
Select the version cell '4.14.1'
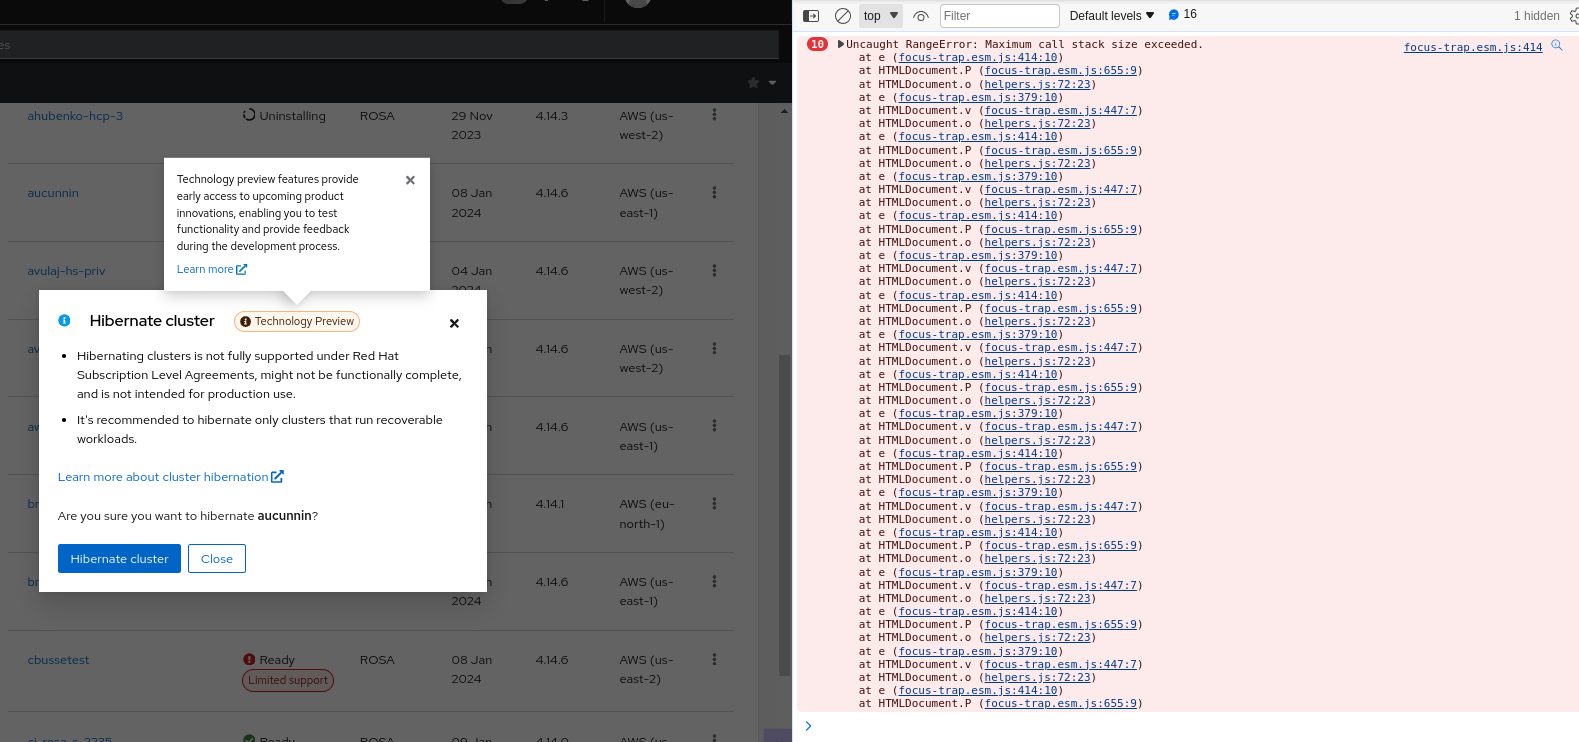[550, 504]
